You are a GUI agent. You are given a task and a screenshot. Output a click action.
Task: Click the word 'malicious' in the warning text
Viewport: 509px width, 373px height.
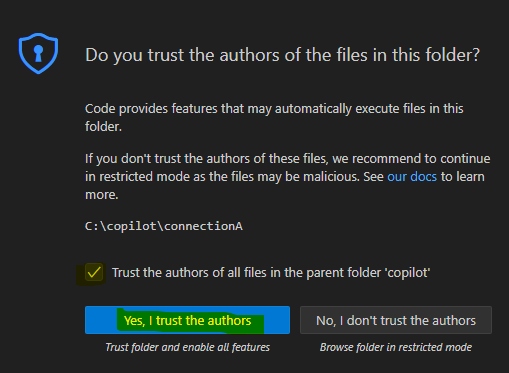click(x=331, y=177)
